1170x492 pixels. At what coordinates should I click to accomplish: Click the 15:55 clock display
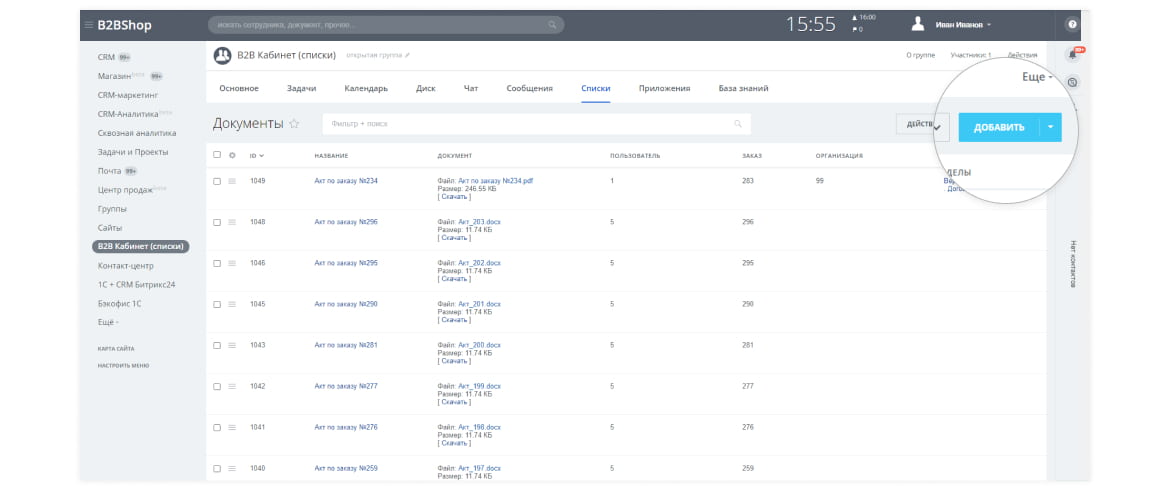point(810,25)
